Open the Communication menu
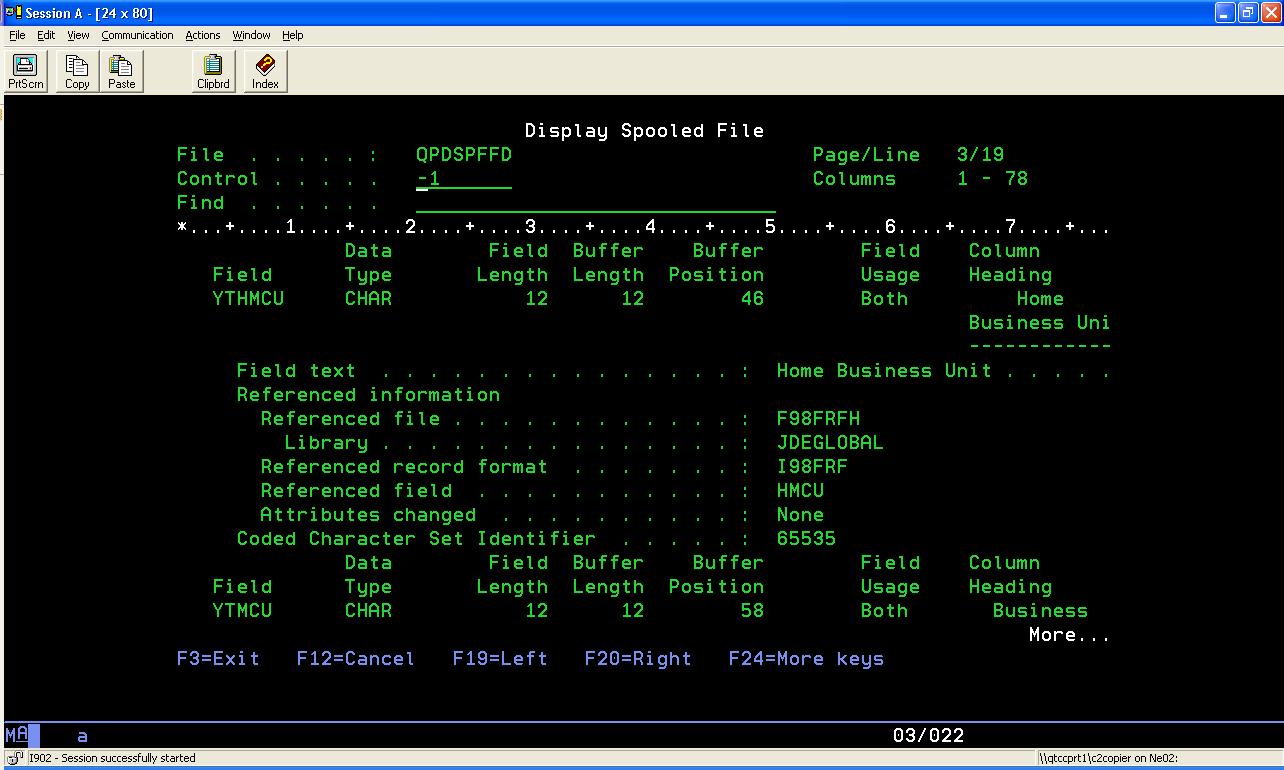The height and width of the screenshot is (770, 1284). tap(137, 35)
